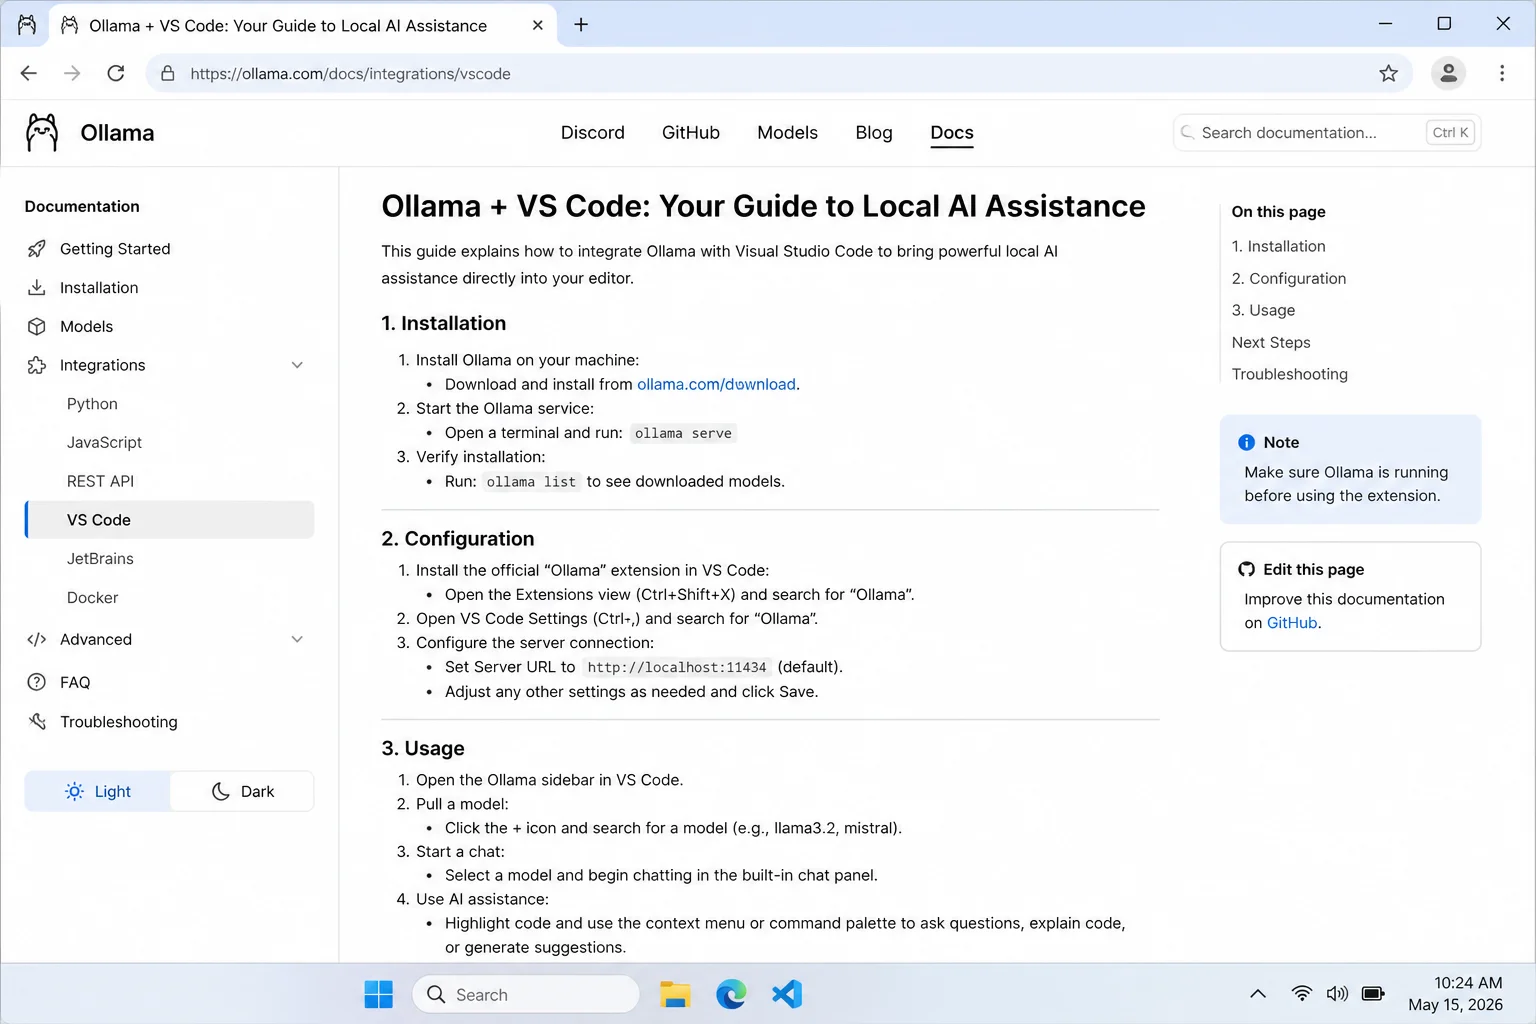Viewport: 1536px width, 1024px height.
Task: Focus the Search documentation field
Action: click(x=1326, y=132)
